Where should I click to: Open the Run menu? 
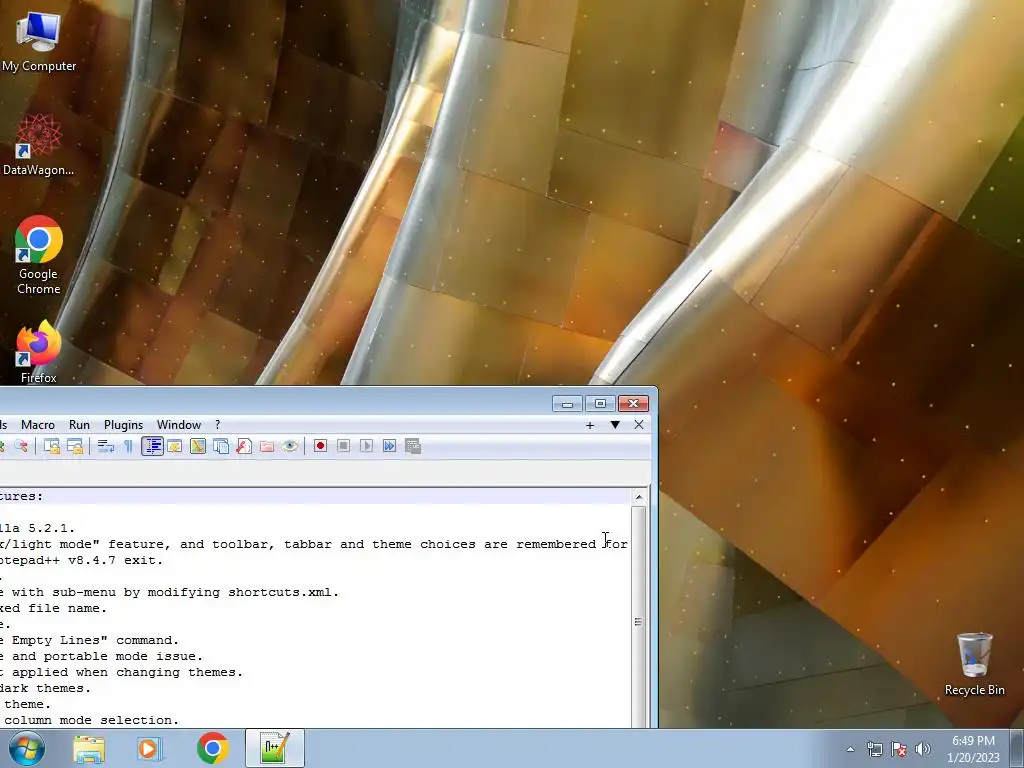(x=79, y=424)
